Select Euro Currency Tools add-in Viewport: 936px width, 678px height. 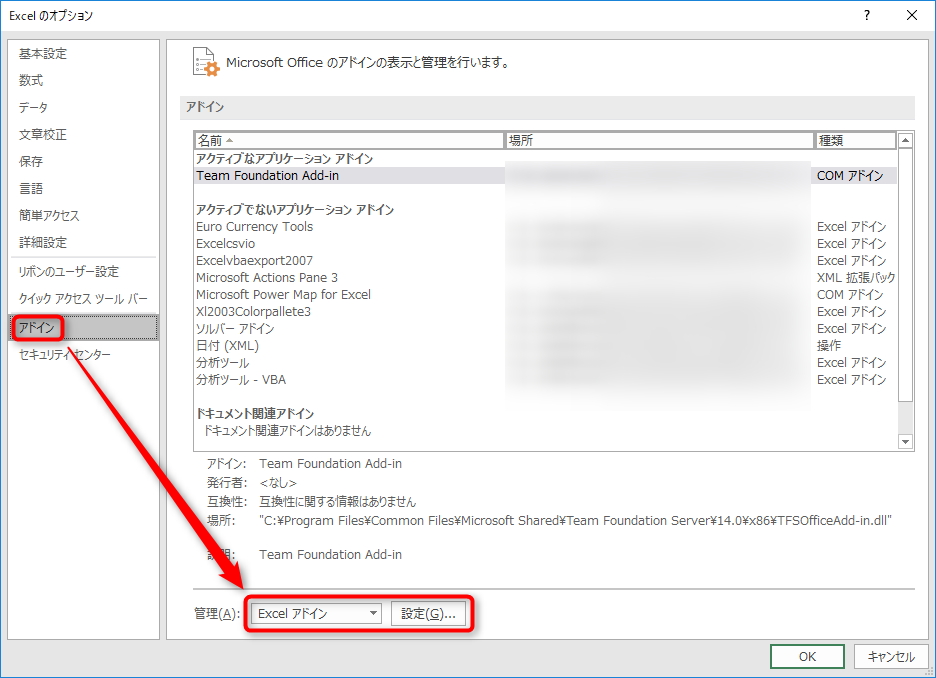pyautogui.click(x=254, y=227)
